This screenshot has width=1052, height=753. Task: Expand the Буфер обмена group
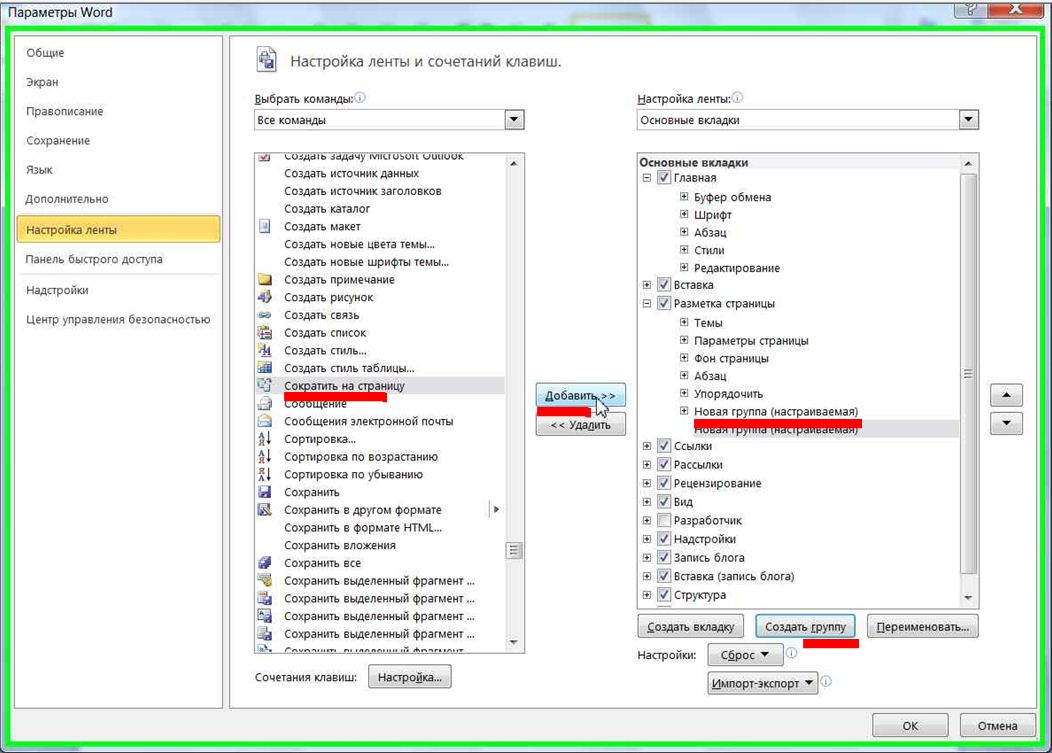[x=684, y=197]
